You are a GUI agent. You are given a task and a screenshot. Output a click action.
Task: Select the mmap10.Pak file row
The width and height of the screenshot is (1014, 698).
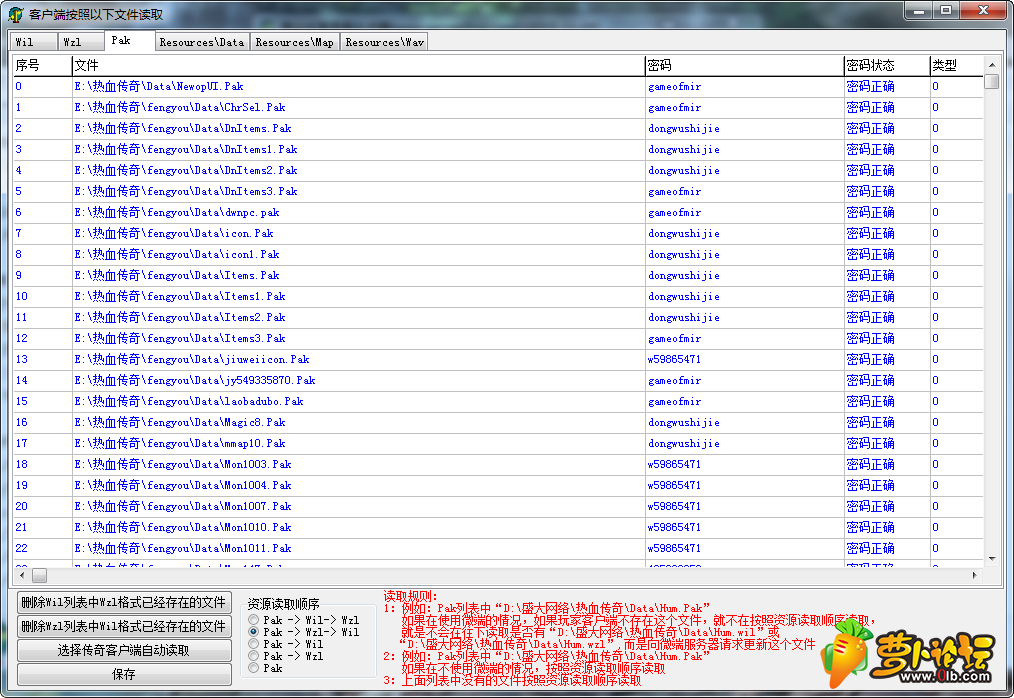coord(498,444)
